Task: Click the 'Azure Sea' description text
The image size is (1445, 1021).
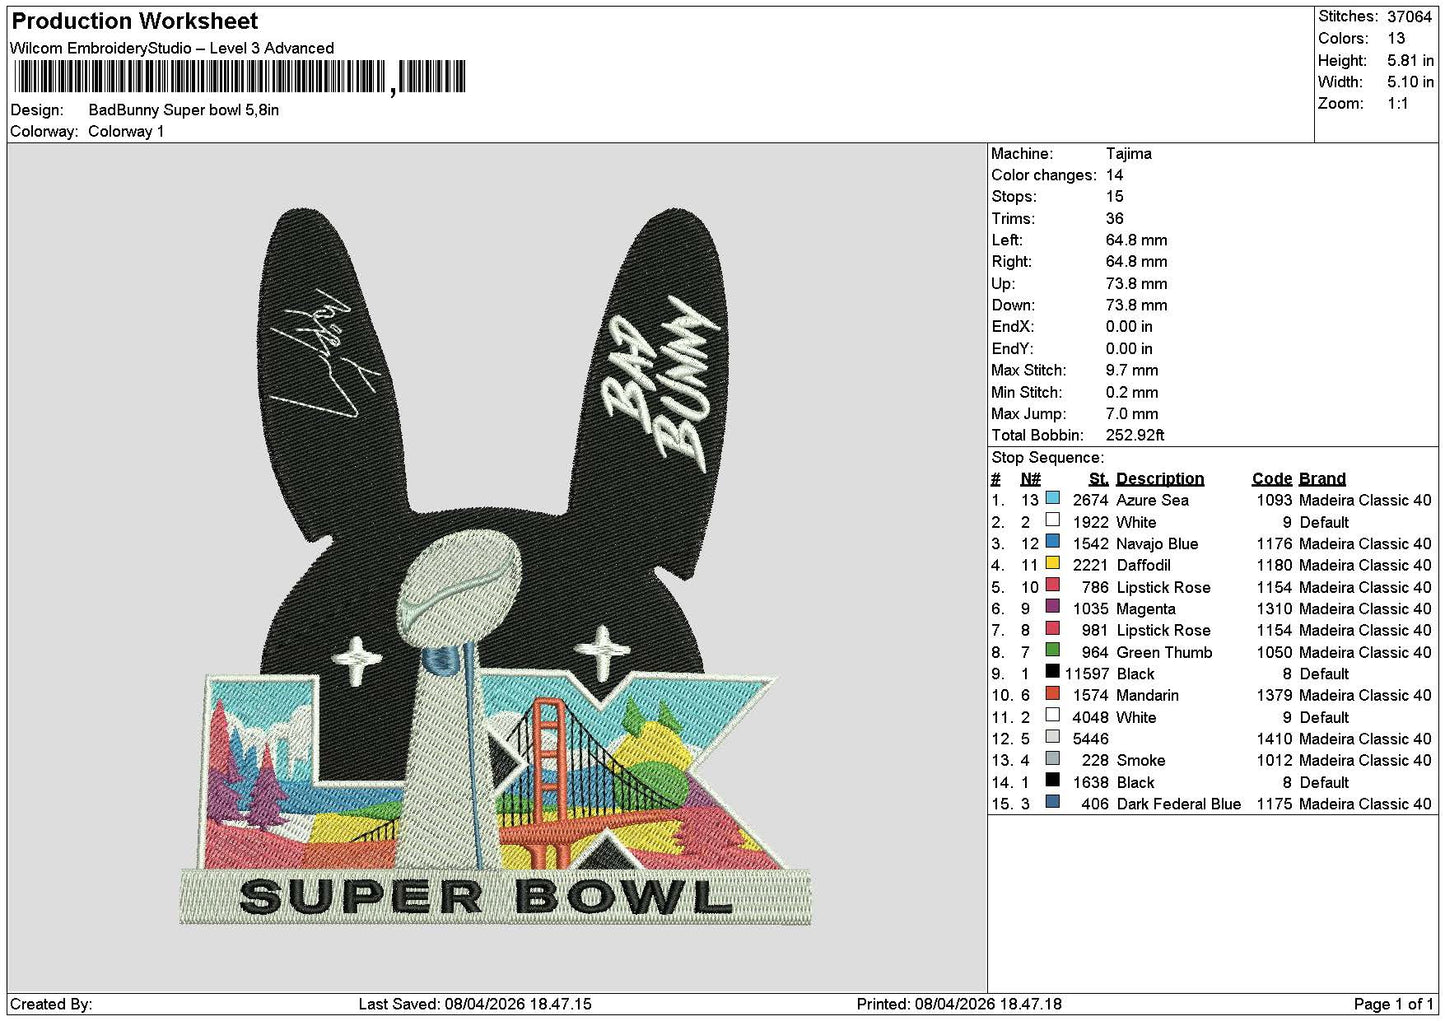Action: tap(1153, 500)
